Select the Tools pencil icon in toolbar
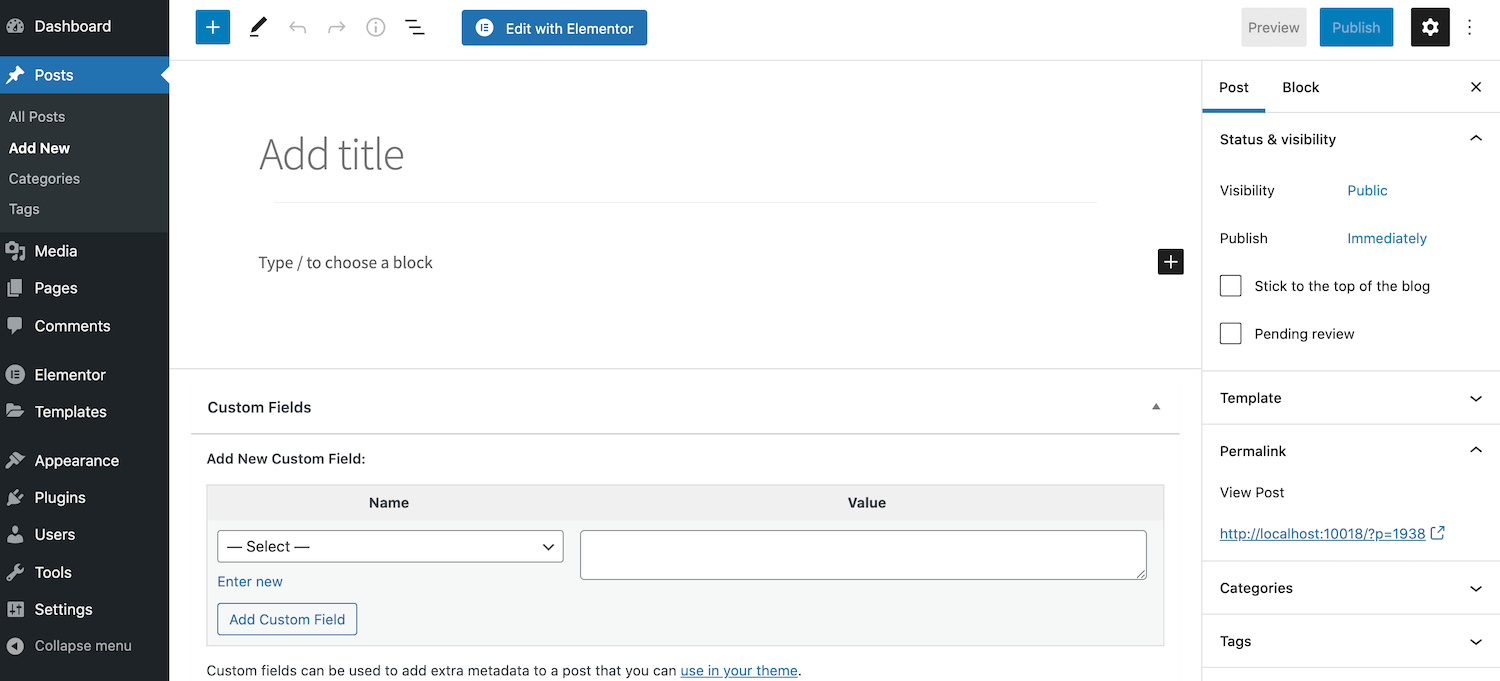Image resolution: width=1500 pixels, height=681 pixels. pos(257,27)
